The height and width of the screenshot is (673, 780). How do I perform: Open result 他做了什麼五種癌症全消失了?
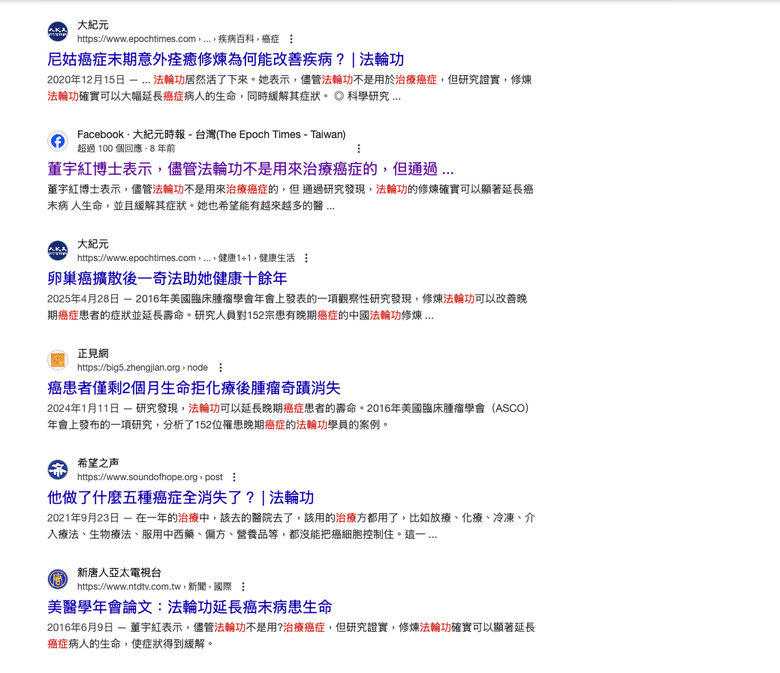[181, 497]
